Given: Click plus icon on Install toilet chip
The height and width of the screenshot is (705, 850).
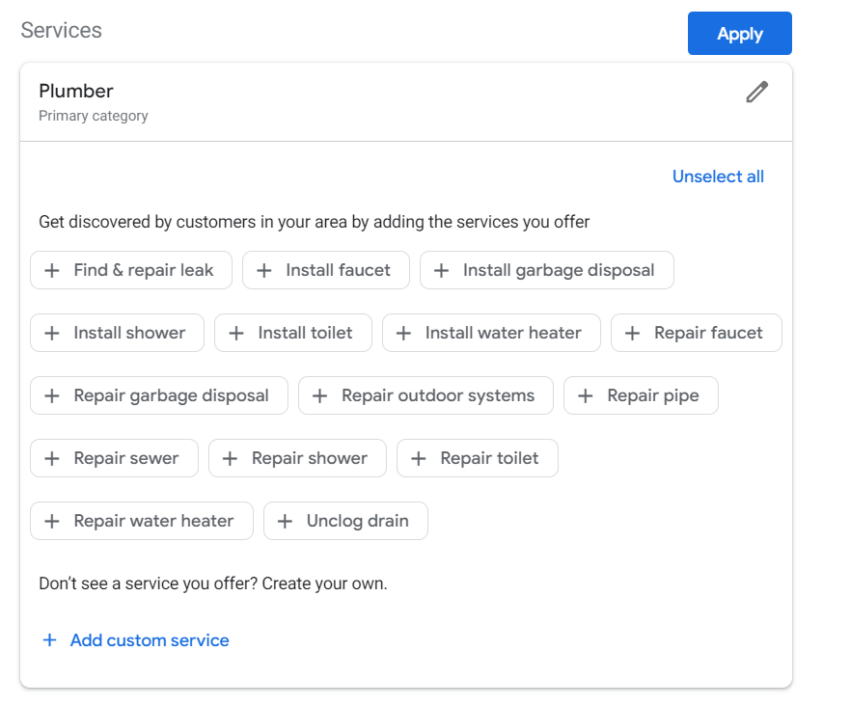Looking at the screenshot, I should coord(236,333).
